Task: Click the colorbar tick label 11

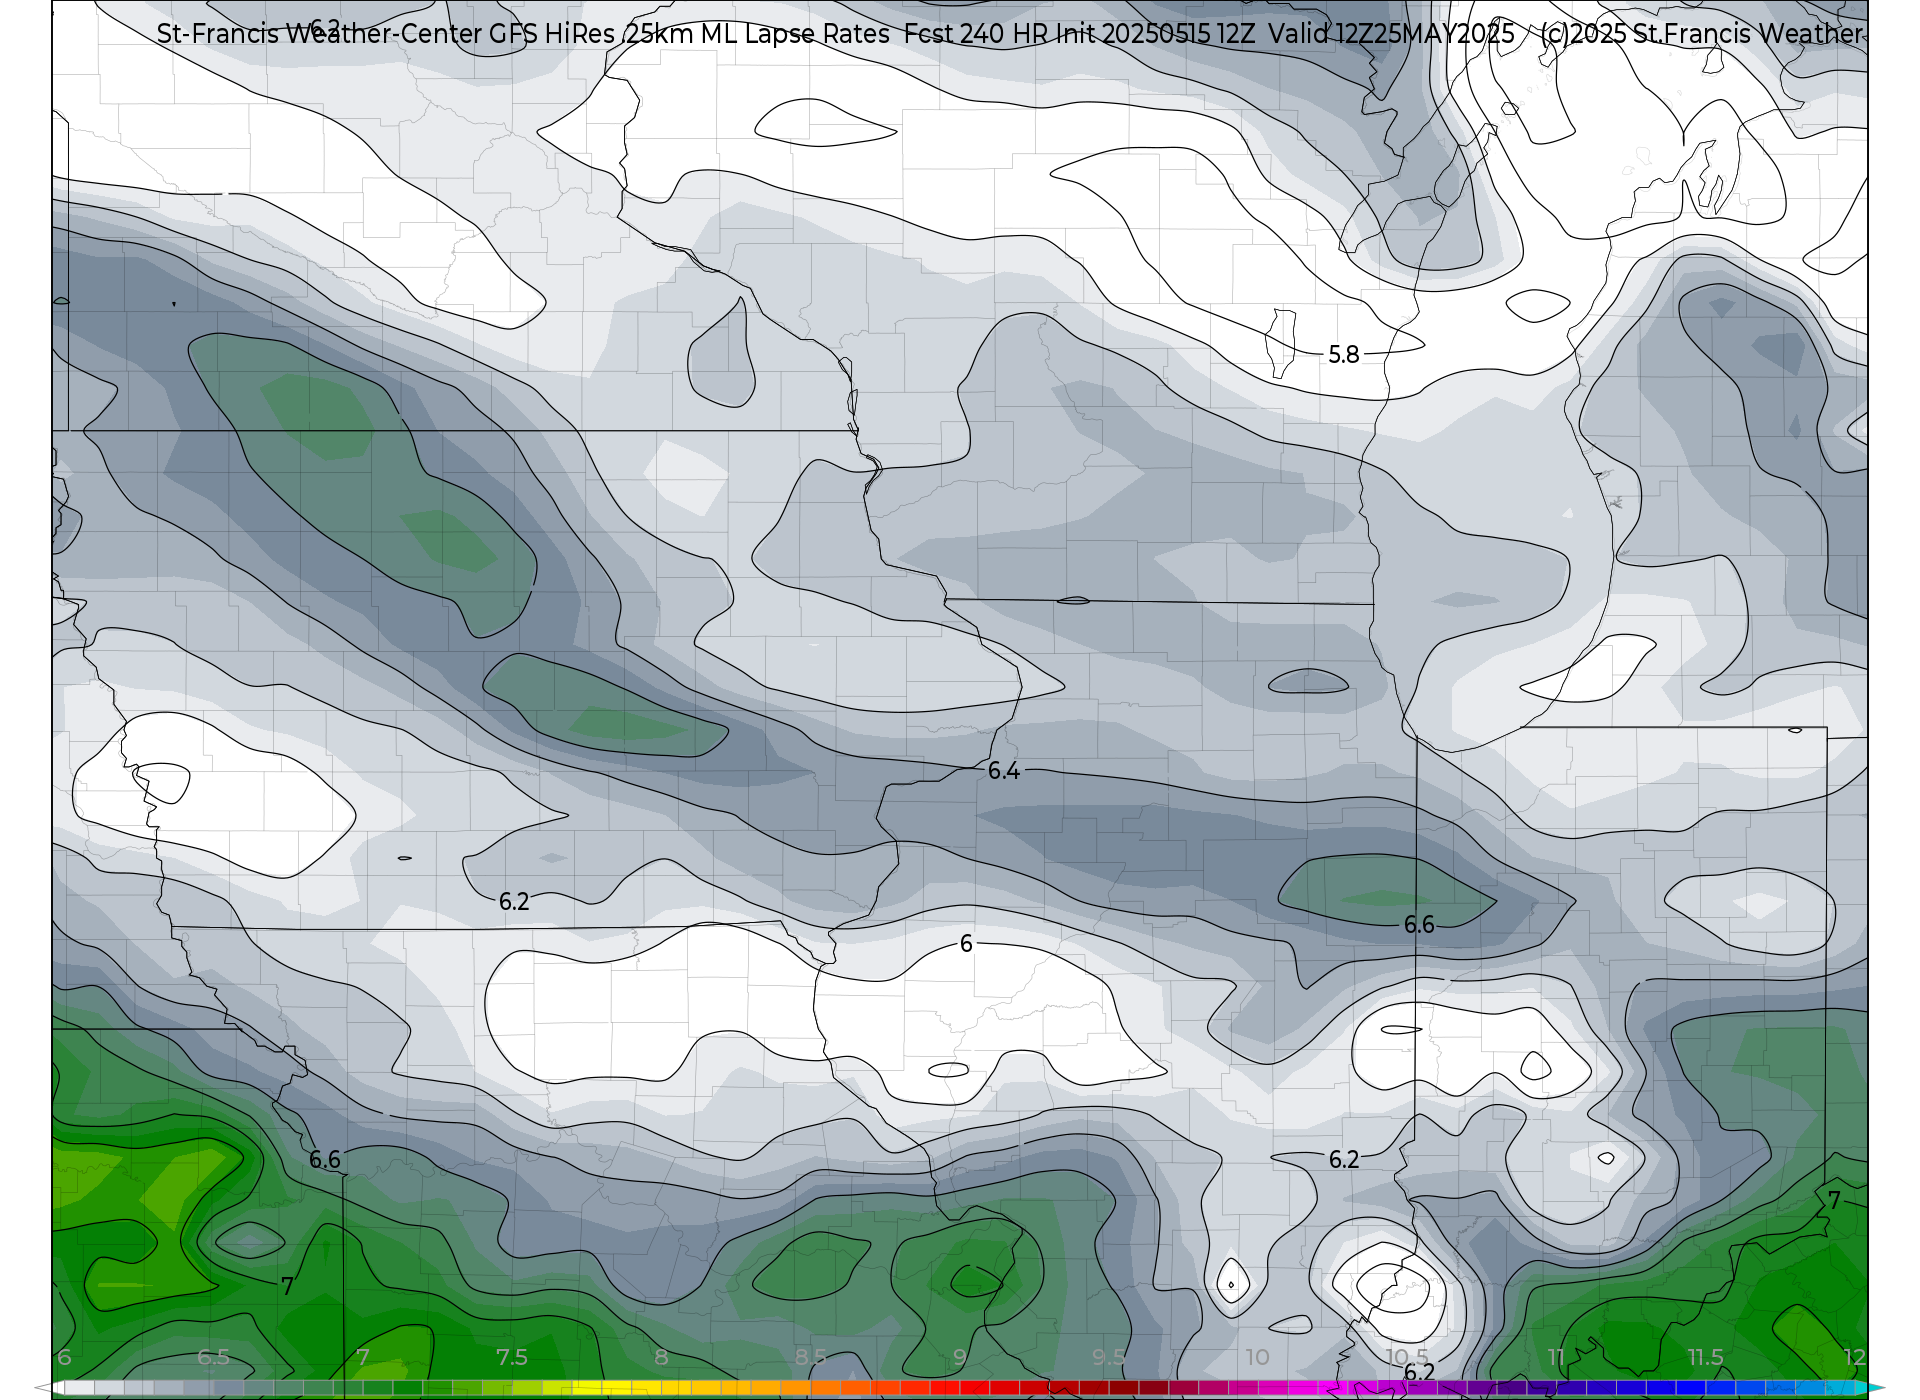Action: (1556, 1357)
